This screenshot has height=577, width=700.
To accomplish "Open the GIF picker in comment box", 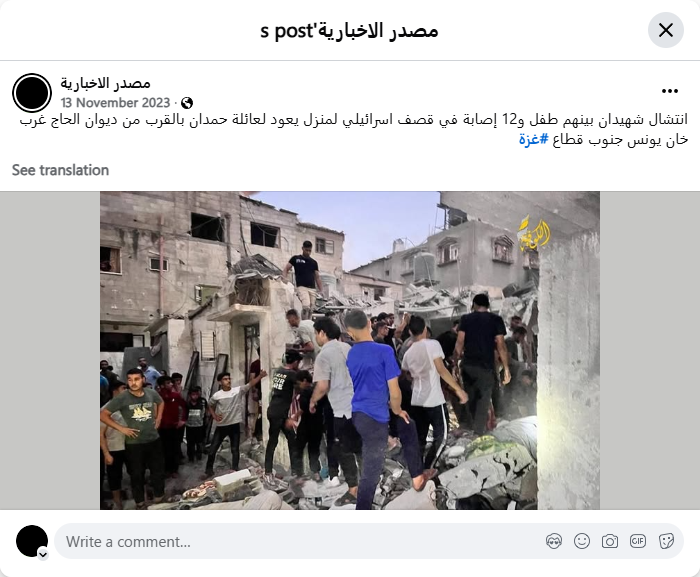I will (x=638, y=541).
